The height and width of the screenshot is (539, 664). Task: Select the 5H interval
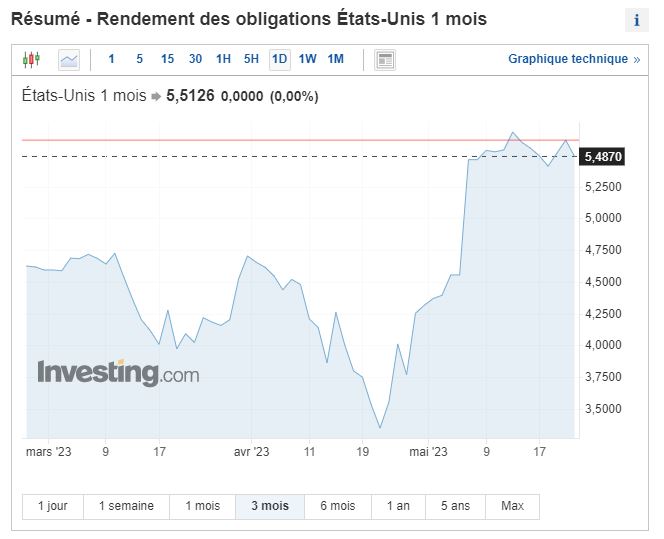pos(251,60)
